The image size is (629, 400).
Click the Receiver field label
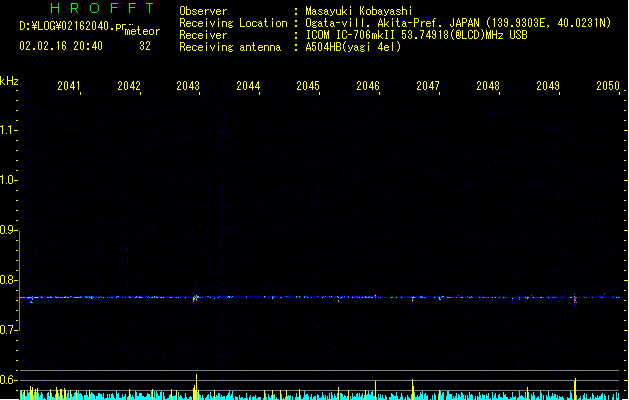pyautogui.click(x=203, y=35)
